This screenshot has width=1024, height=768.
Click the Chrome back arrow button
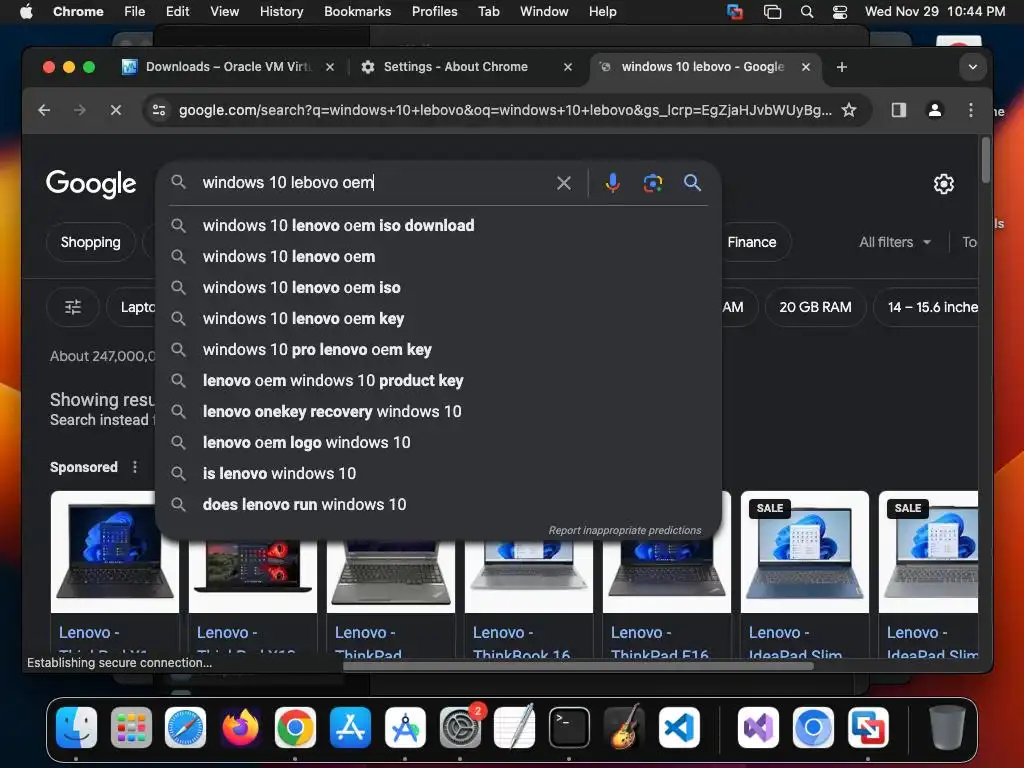click(44, 110)
